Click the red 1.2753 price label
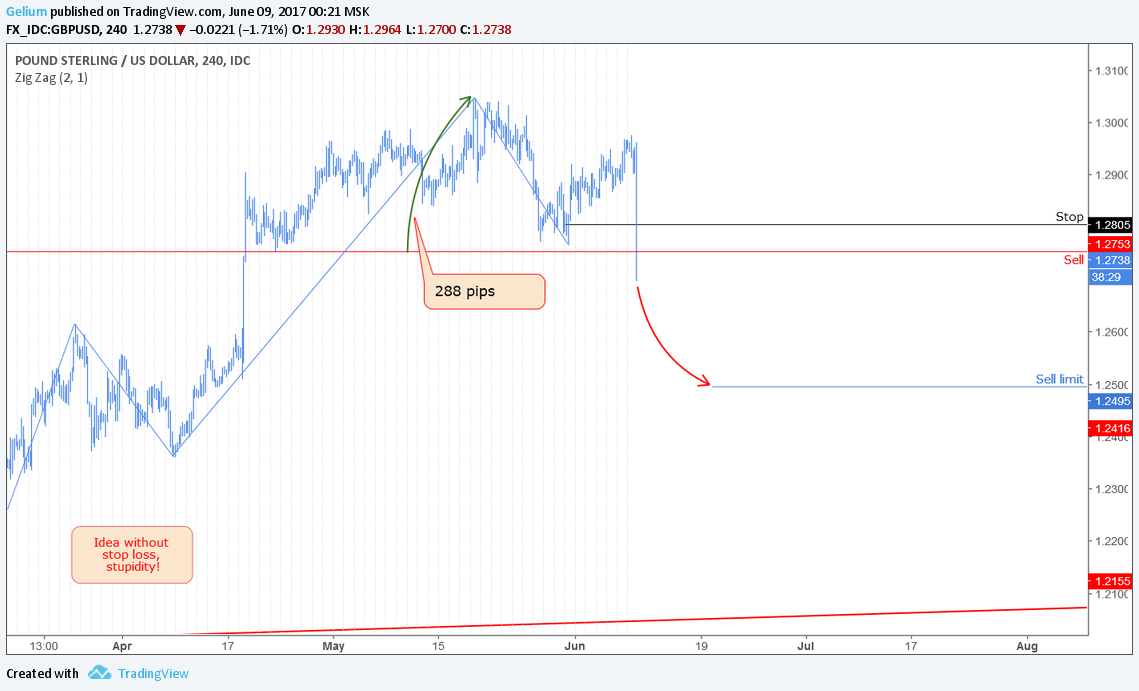1139x691 pixels. click(1112, 244)
